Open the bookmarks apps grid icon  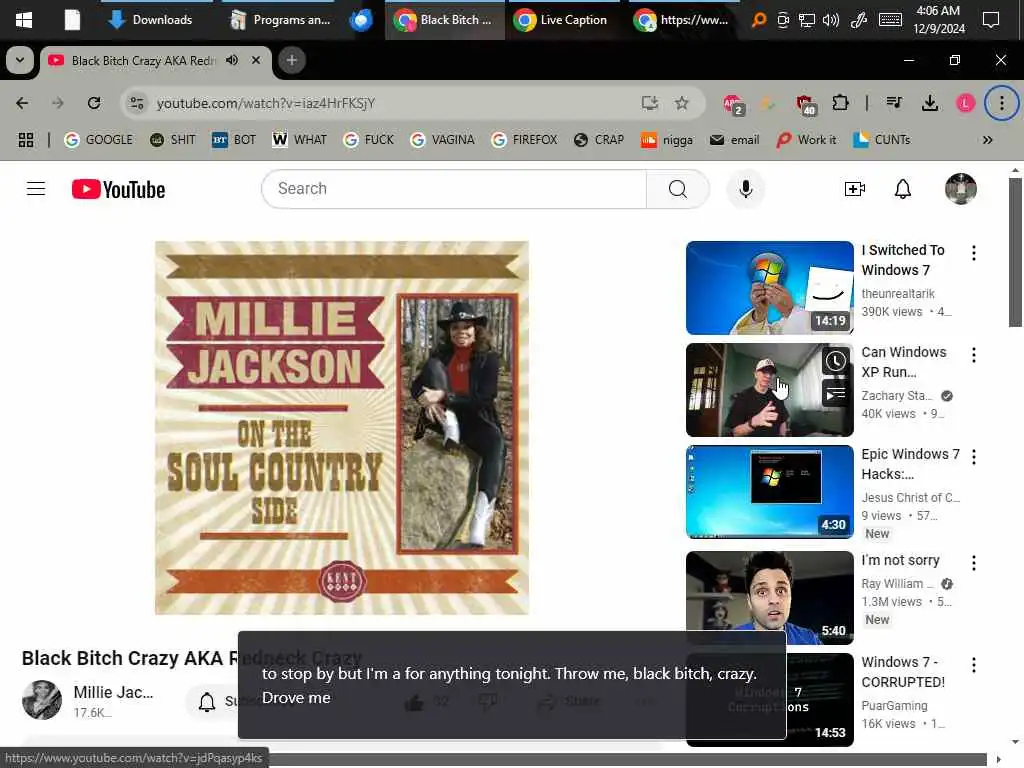[x=25, y=140]
